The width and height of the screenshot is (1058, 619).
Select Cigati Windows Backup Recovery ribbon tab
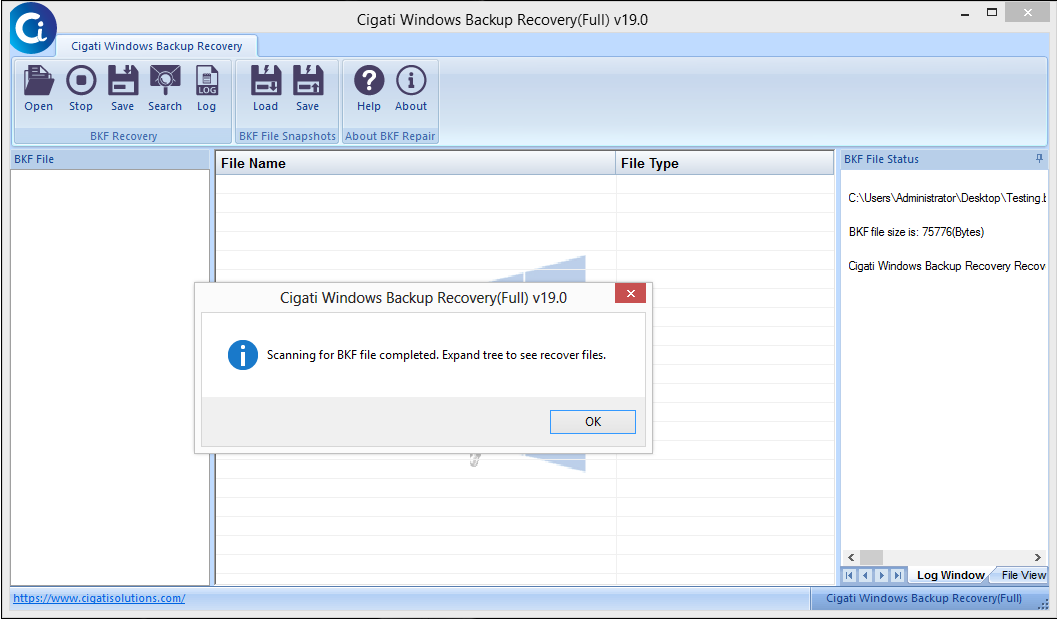click(157, 46)
